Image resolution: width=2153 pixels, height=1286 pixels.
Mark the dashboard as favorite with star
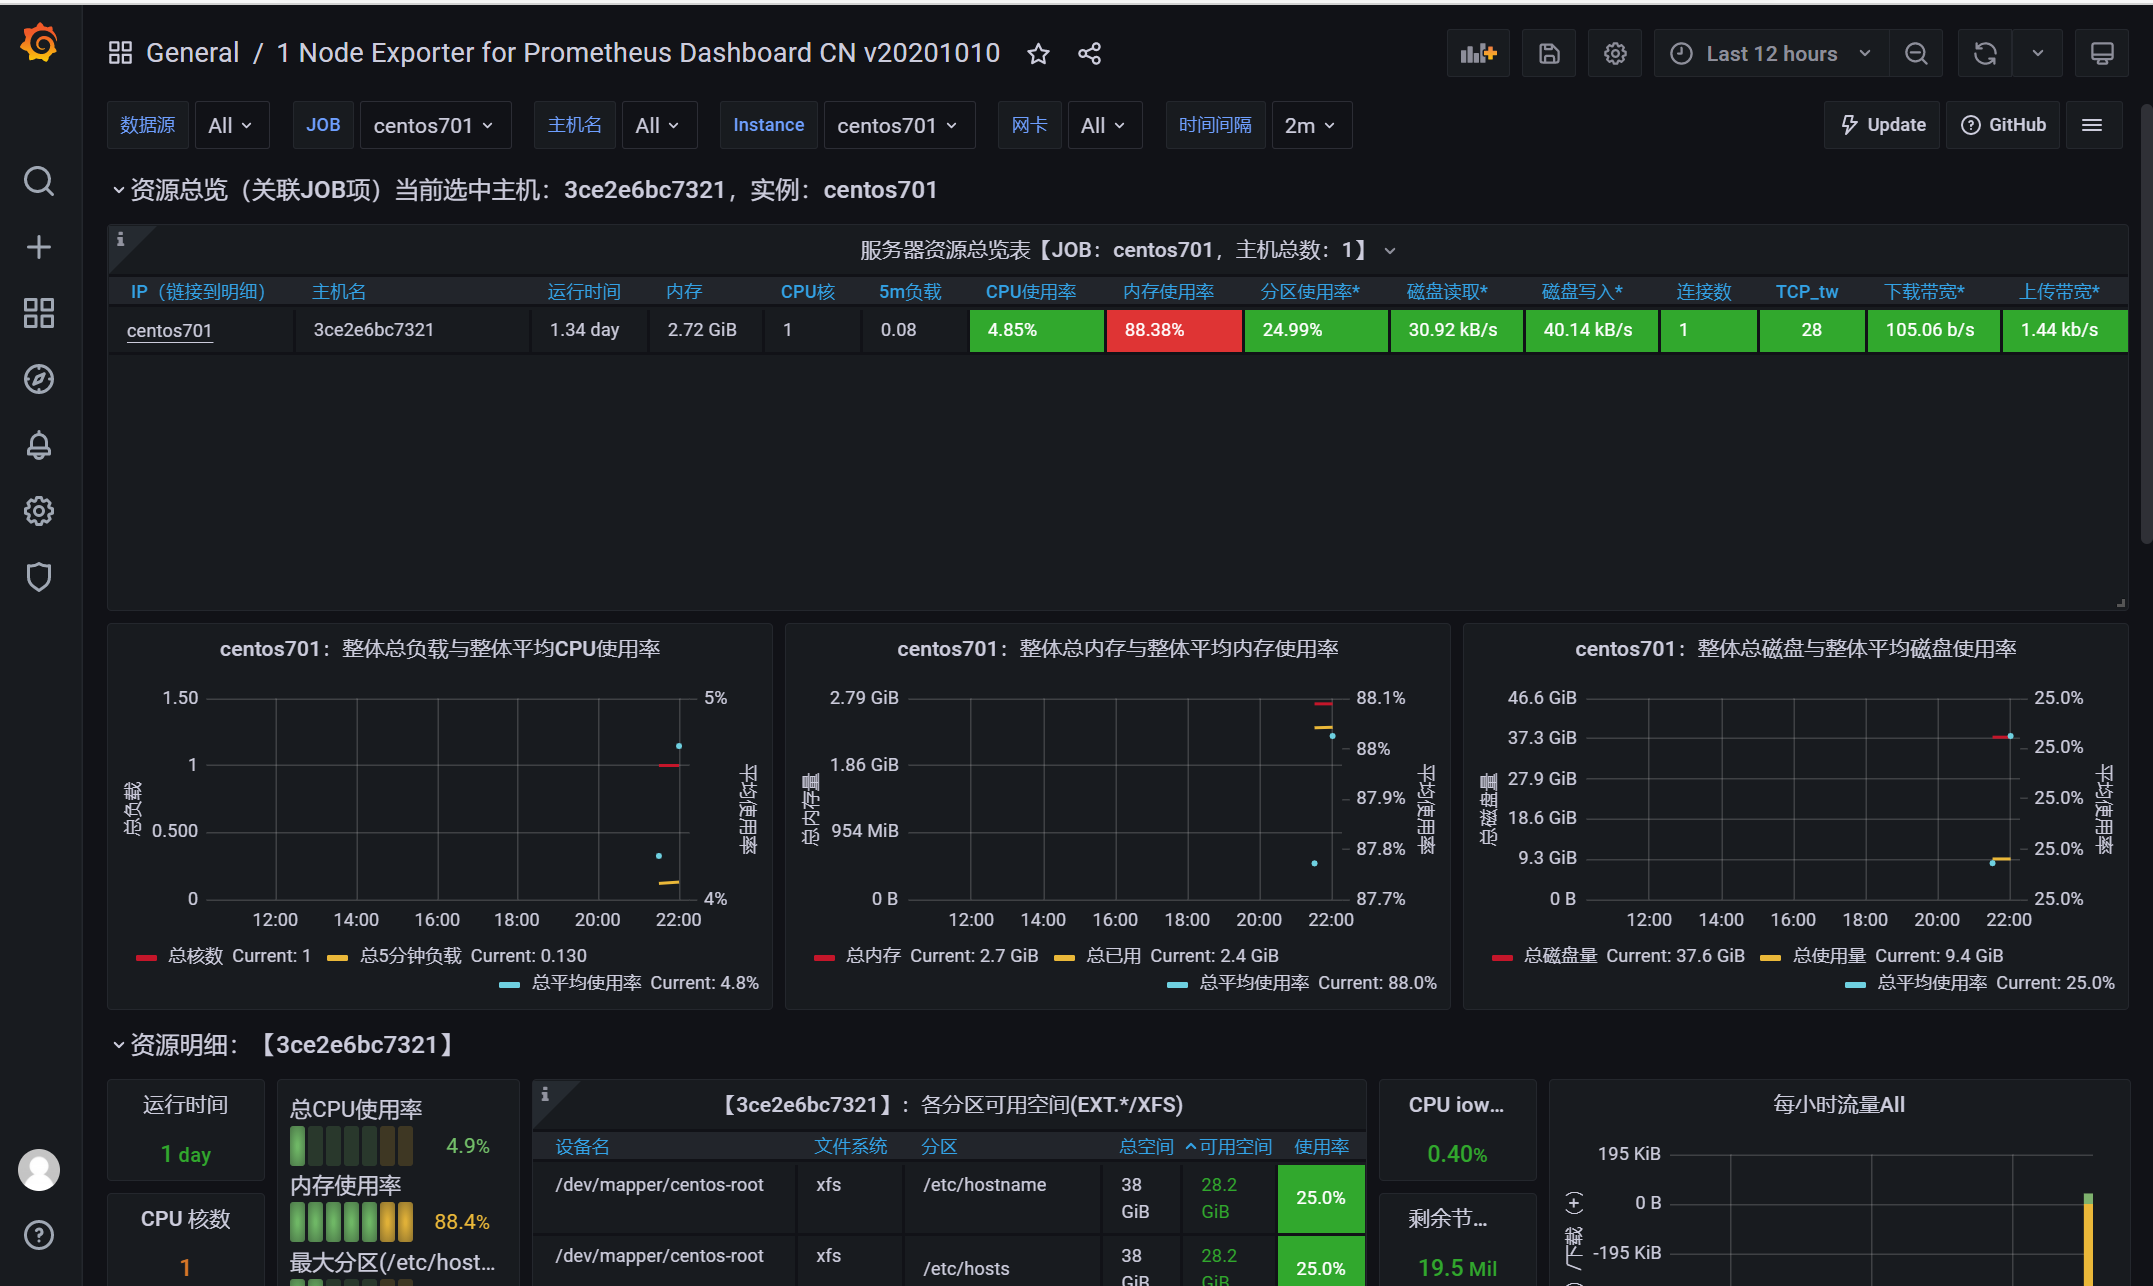pos(1038,53)
